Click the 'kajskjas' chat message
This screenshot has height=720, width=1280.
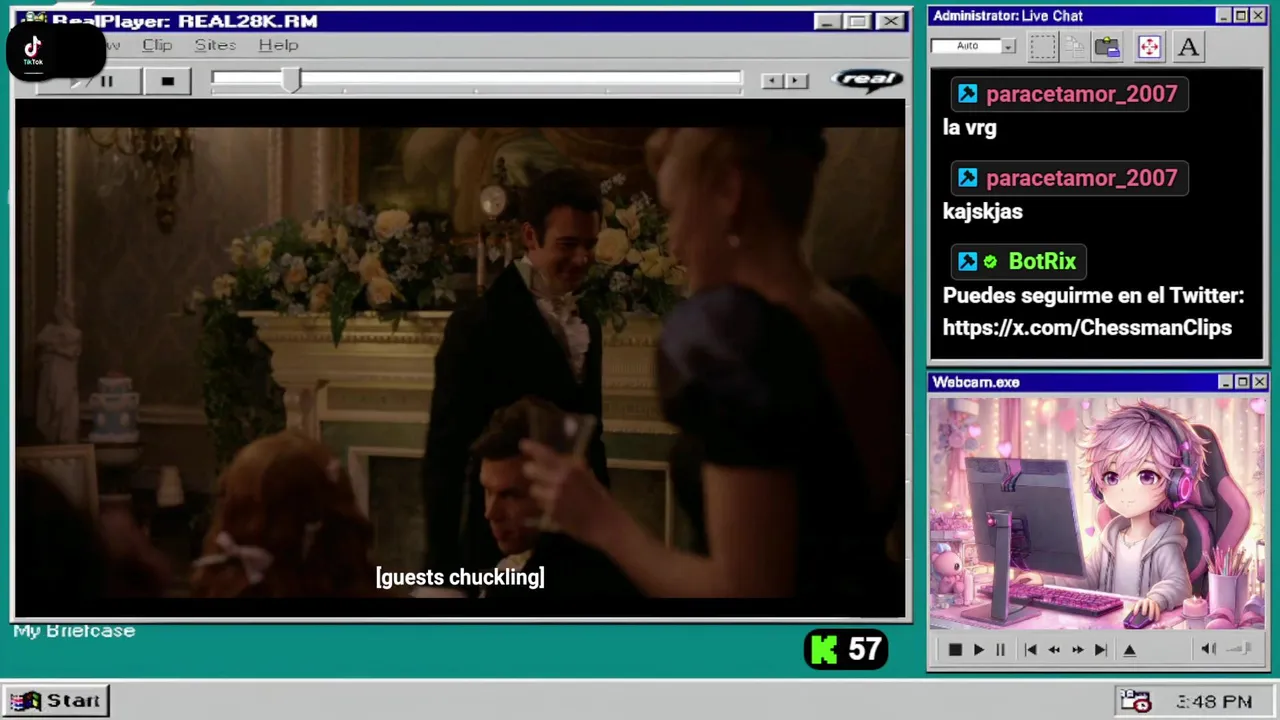(x=982, y=212)
